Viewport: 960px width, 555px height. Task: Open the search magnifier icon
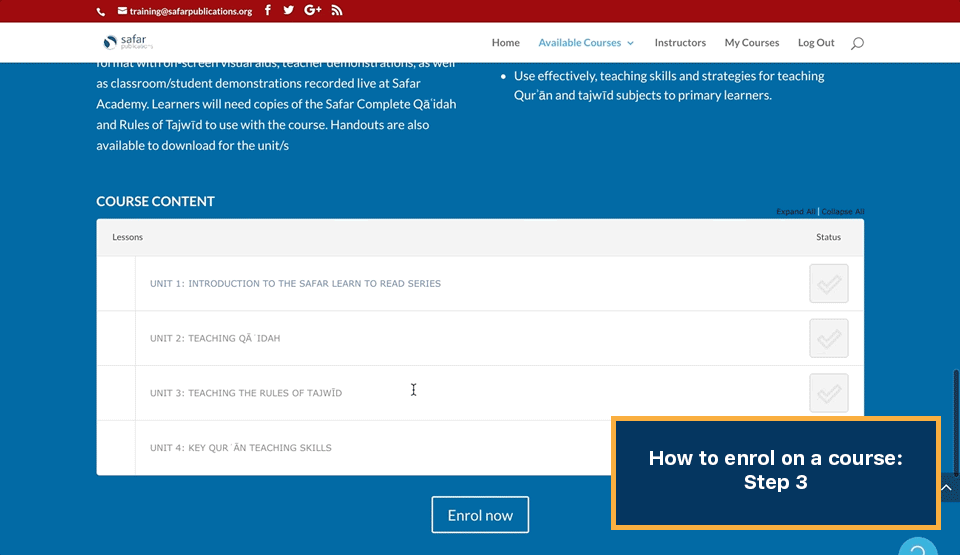point(857,43)
